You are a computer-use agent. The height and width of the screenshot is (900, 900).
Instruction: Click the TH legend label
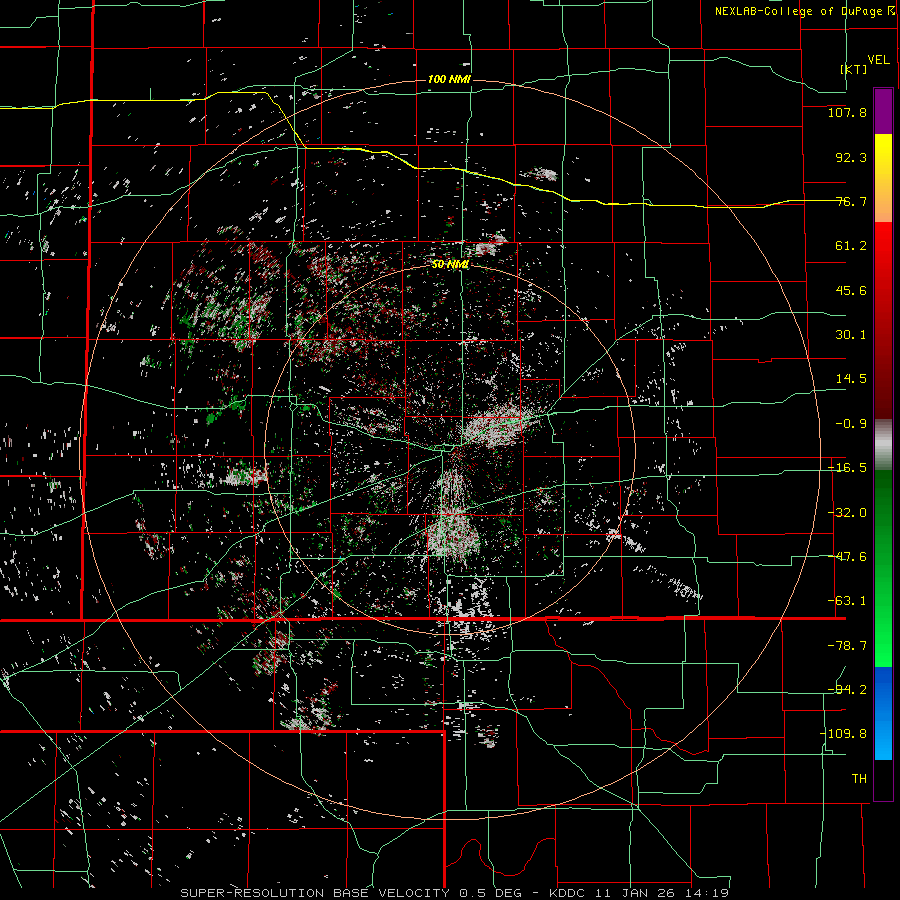[859, 778]
